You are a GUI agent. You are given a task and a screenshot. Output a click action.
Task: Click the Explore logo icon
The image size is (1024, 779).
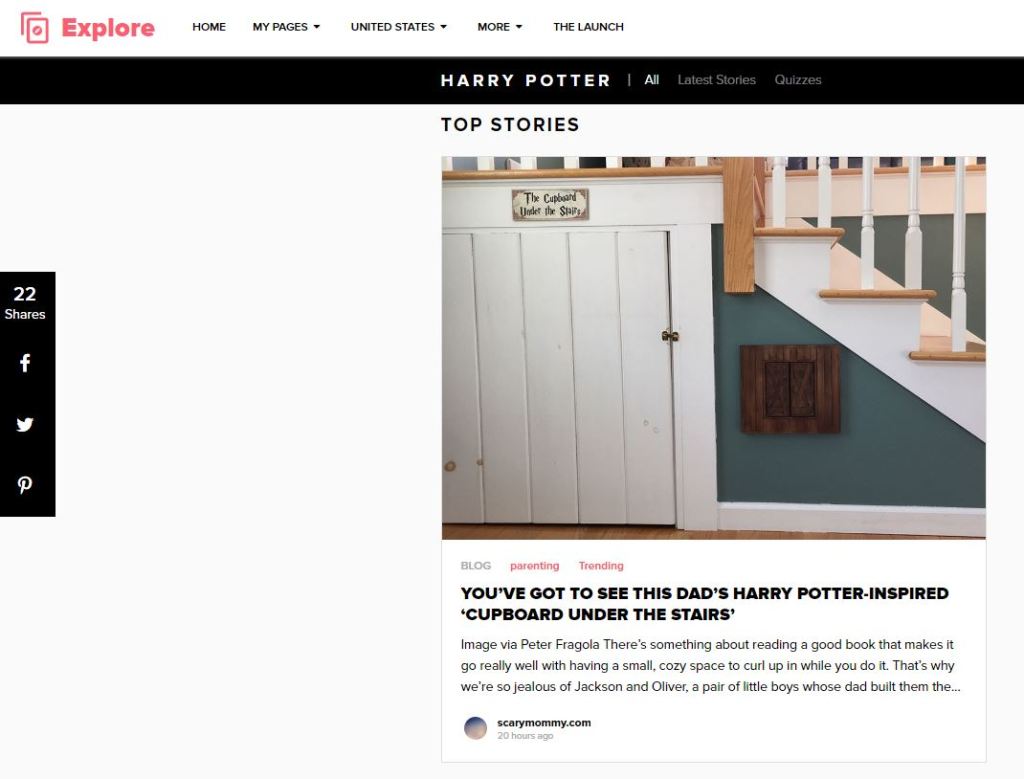click(35, 27)
